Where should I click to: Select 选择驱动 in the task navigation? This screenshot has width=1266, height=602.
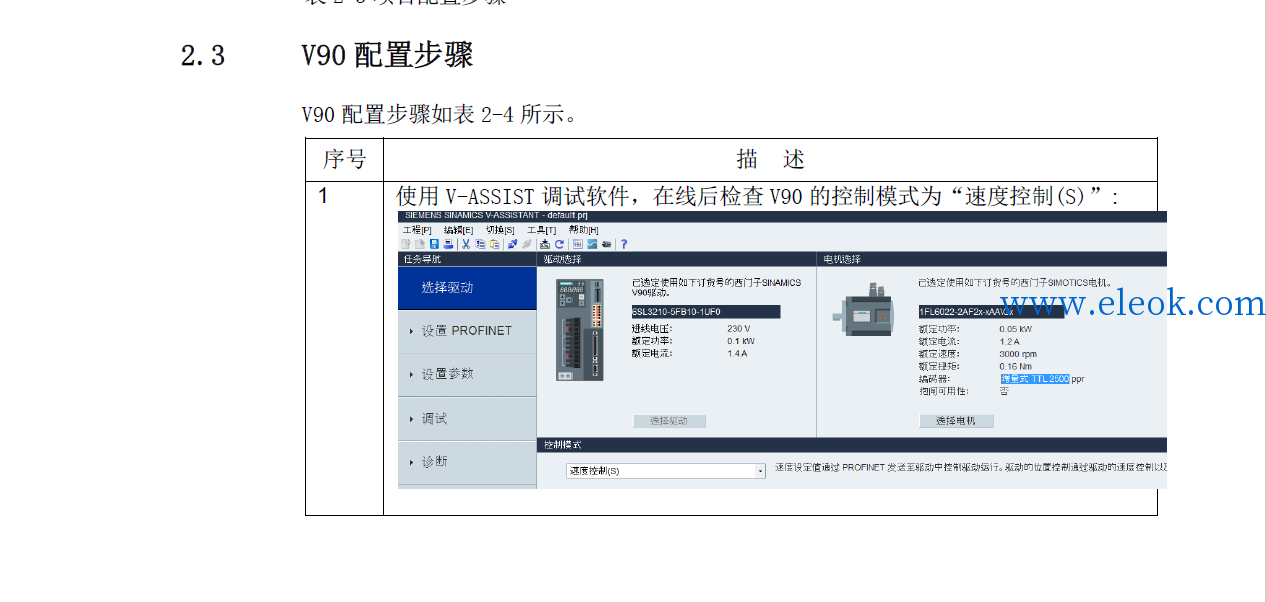point(467,288)
